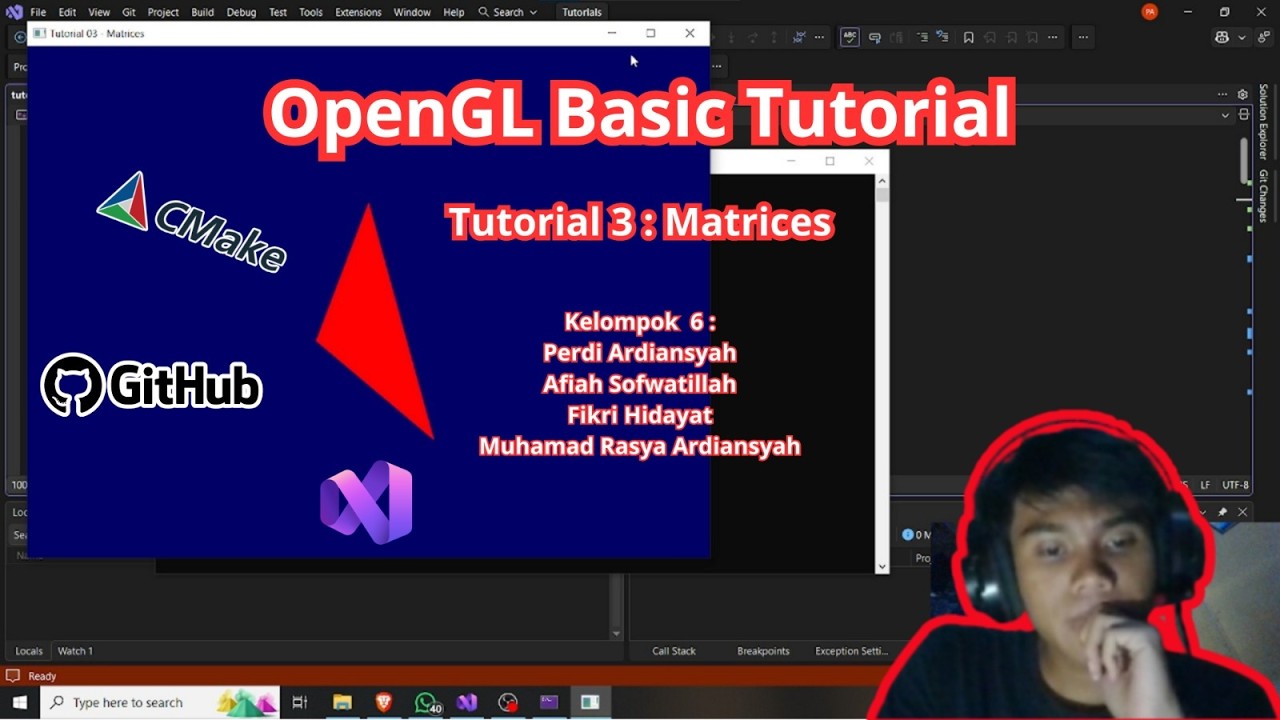Open the editor settings gear icon

[x=1243, y=94]
